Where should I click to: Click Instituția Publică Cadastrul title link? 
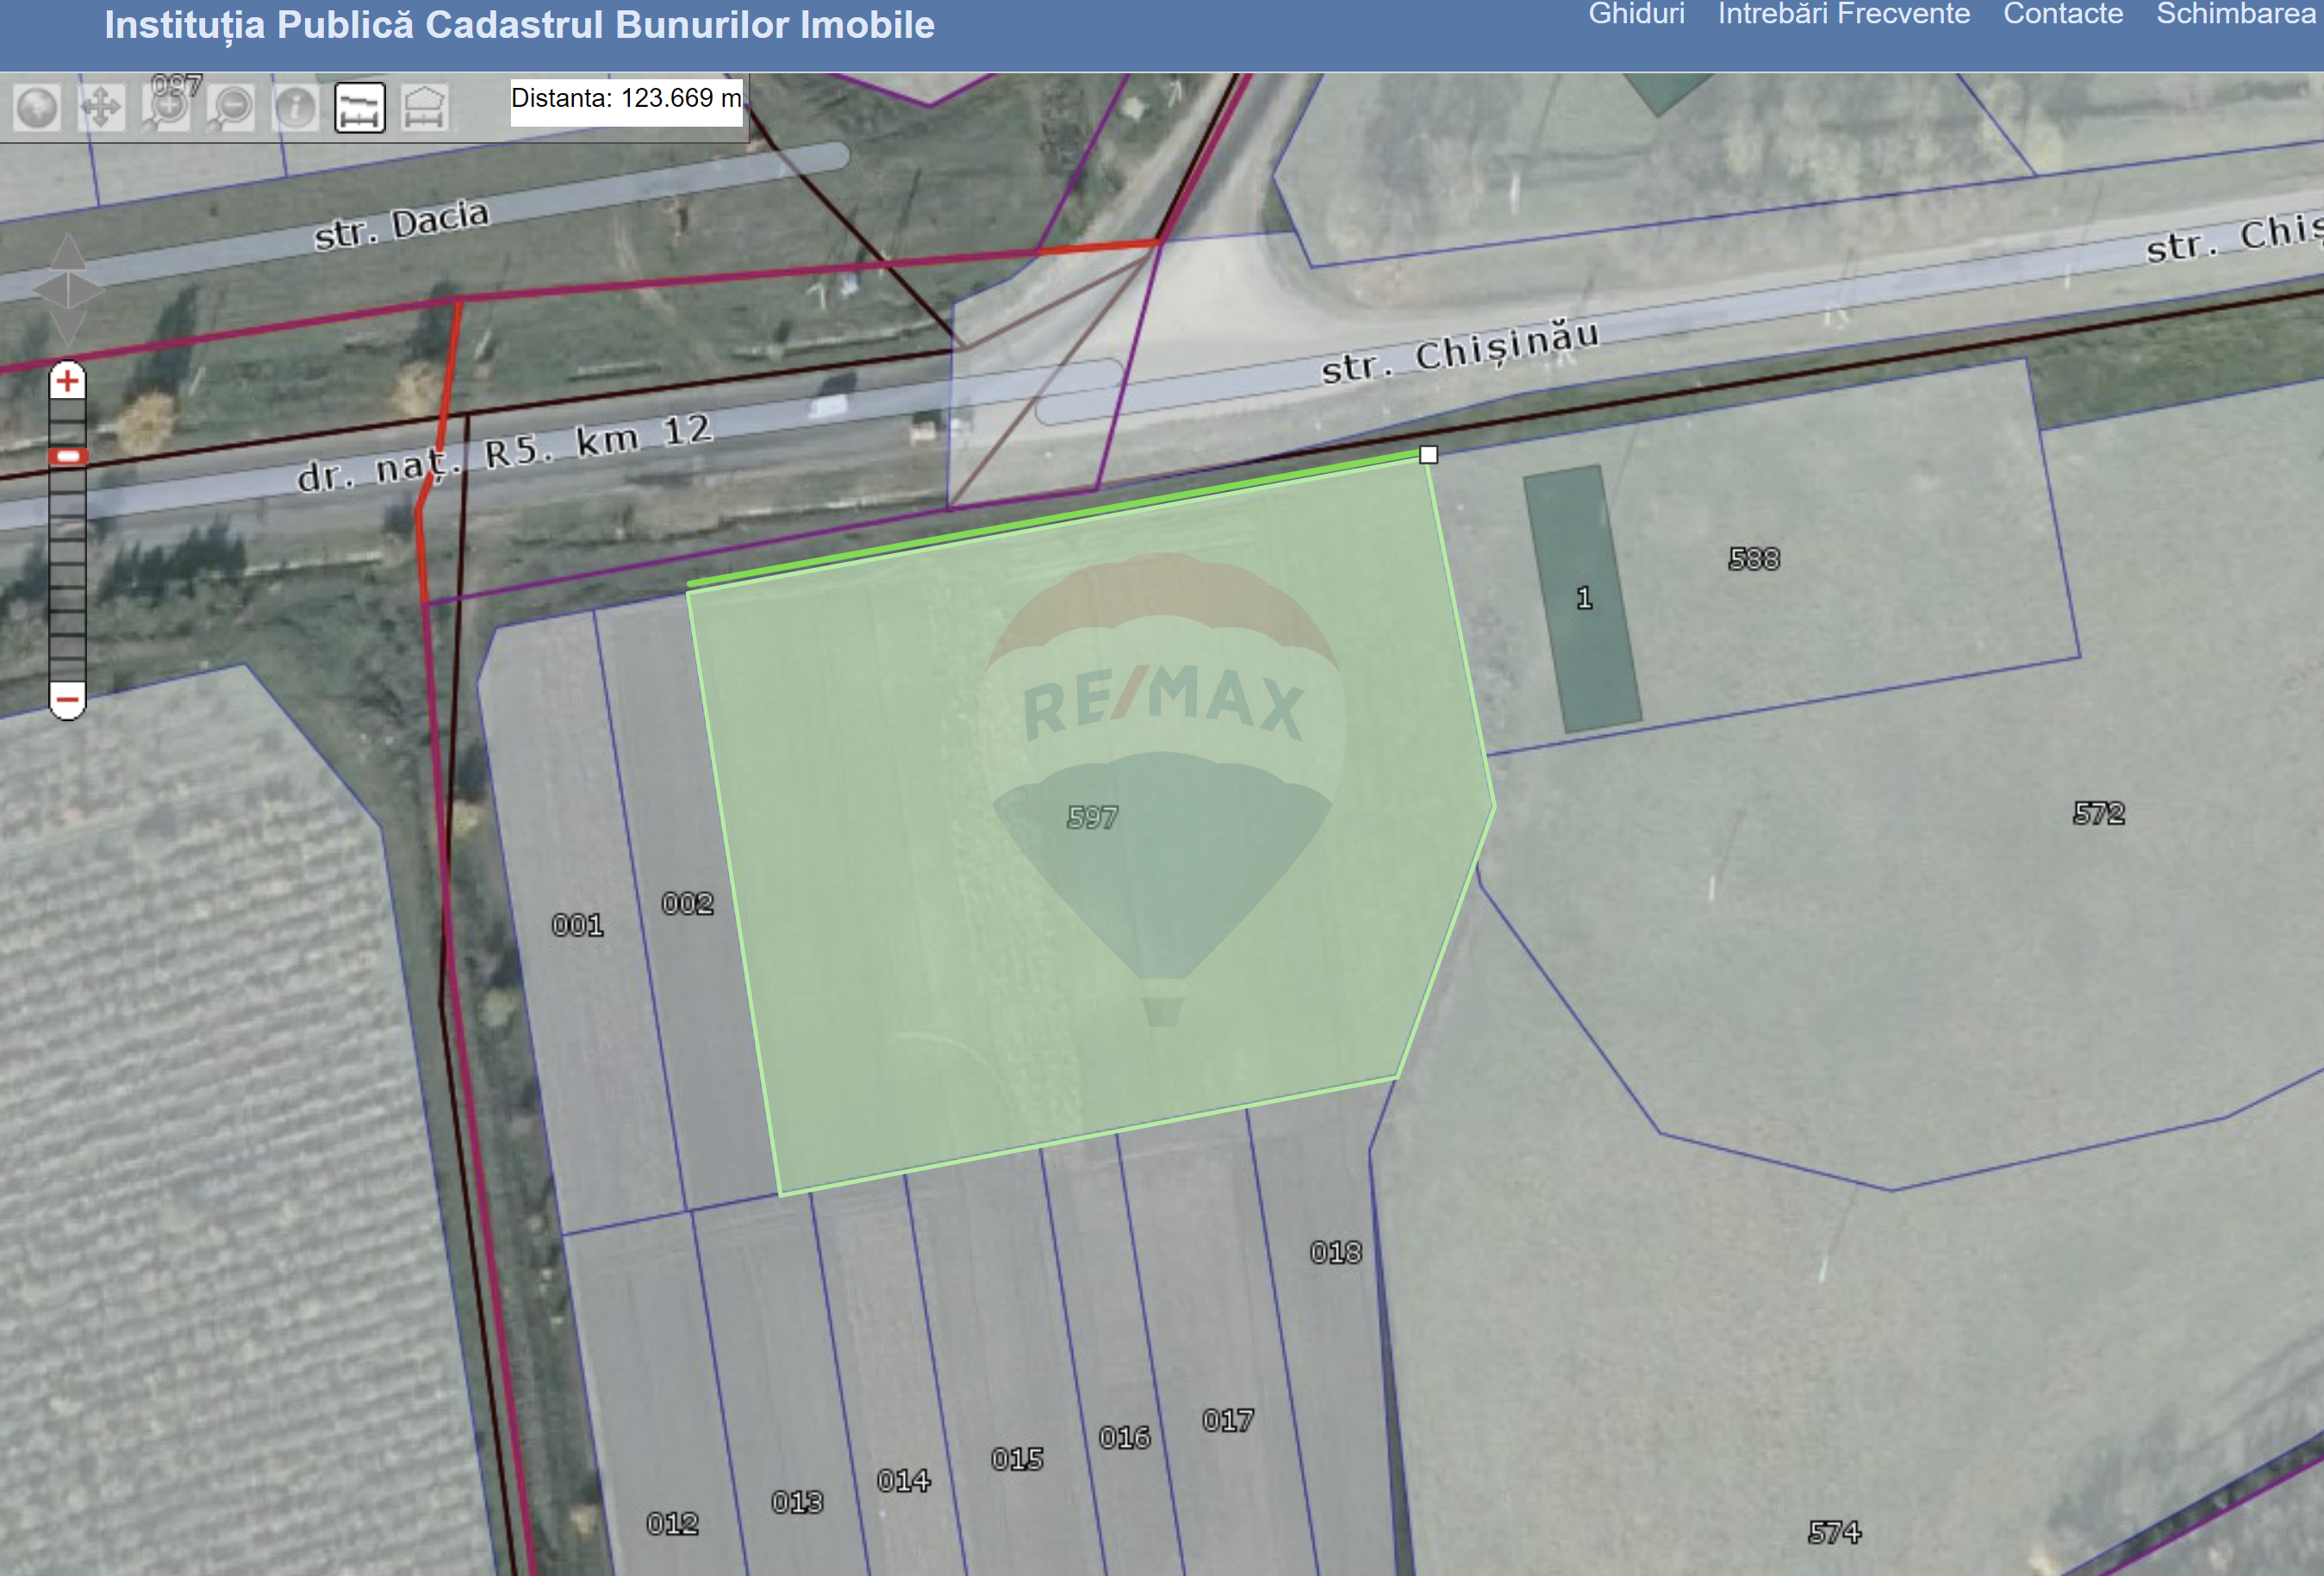(x=519, y=25)
